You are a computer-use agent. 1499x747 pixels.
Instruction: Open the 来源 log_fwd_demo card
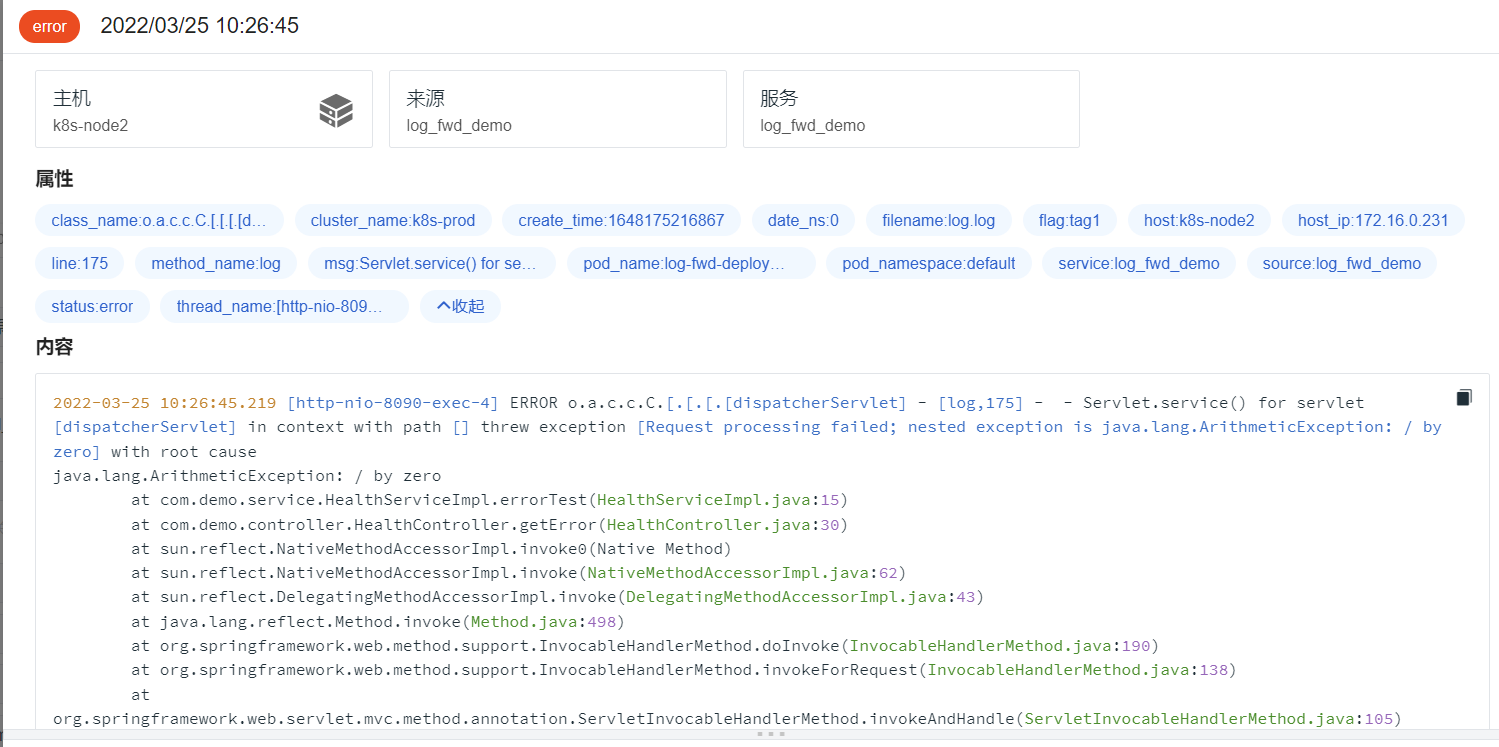point(558,109)
